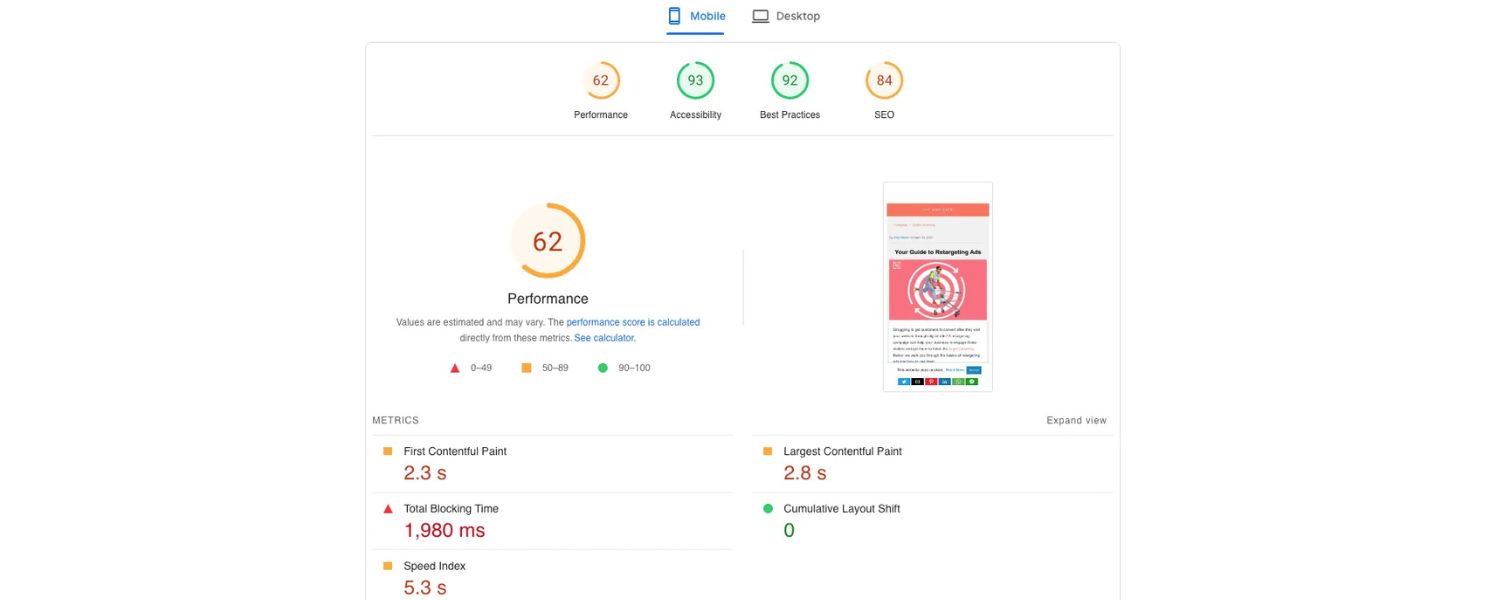Expand the Total Blocking Time metric
Viewport: 1500px width, 600px height.
(x=451, y=509)
